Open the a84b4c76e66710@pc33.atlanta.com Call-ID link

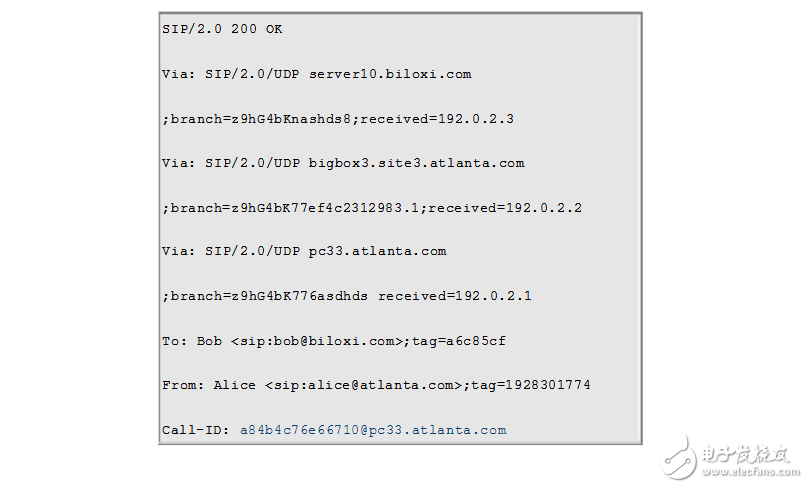pyautogui.click(x=372, y=430)
